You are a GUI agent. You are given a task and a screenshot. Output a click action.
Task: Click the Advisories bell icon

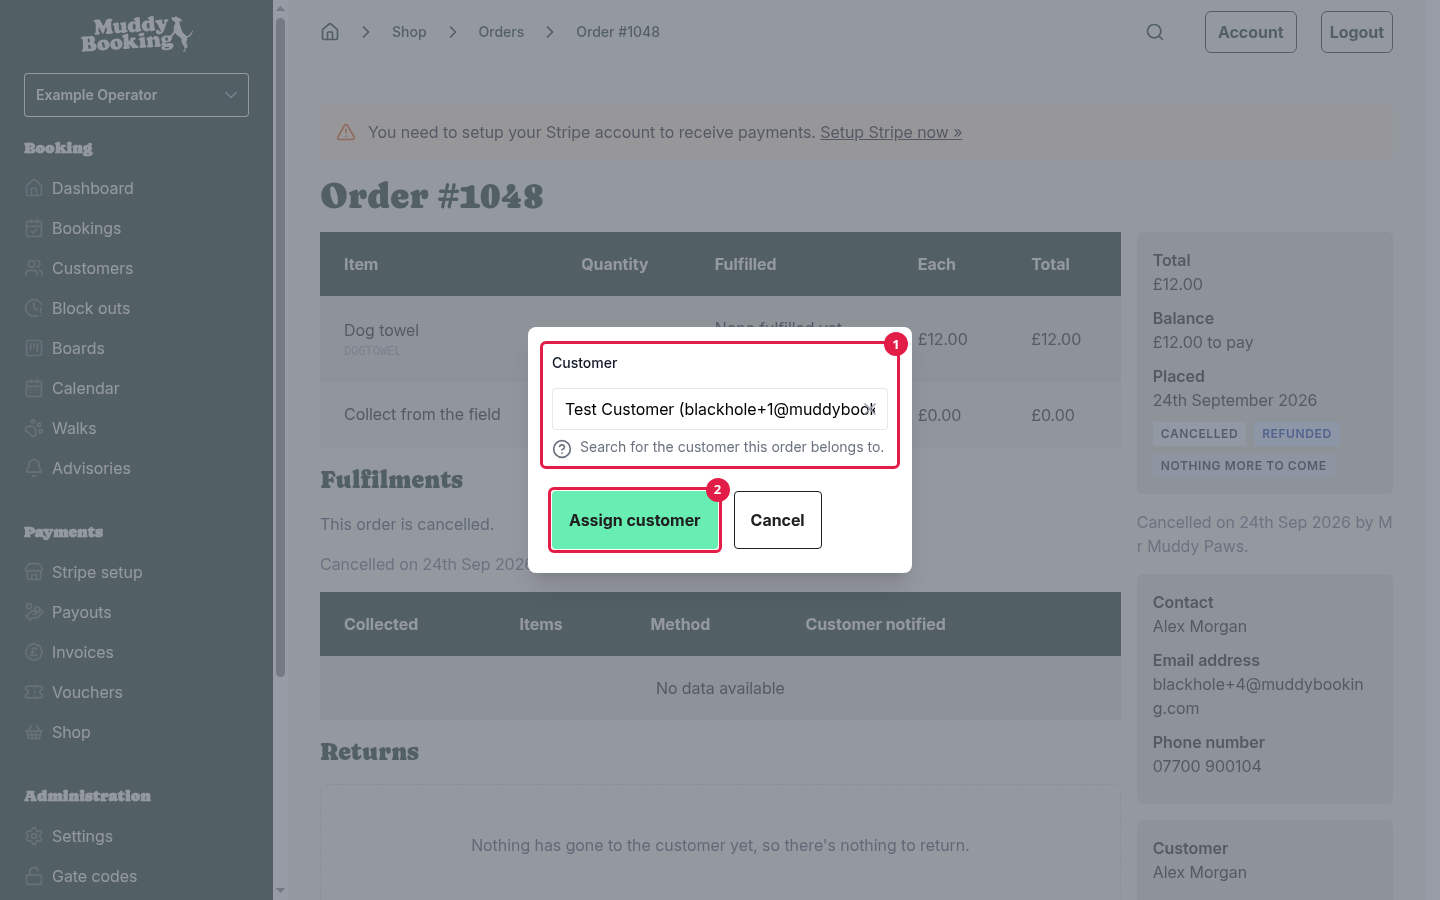tap(34, 468)
